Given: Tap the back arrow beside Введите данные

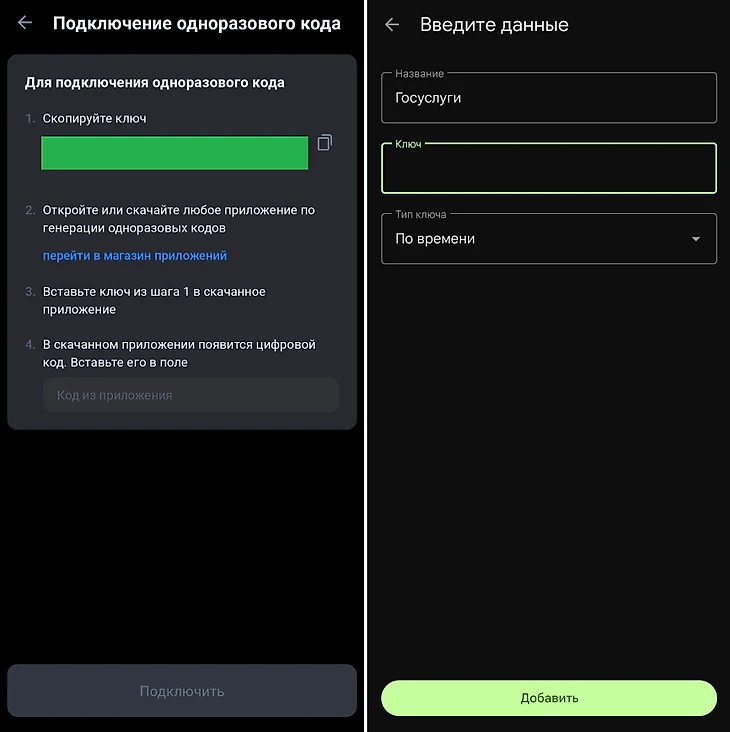Looking at the screenshot, I should (392, 24).
